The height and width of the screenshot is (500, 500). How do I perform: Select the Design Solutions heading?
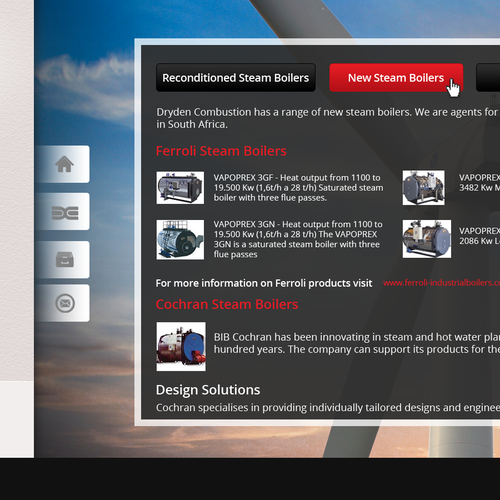(x=208, y=390)
